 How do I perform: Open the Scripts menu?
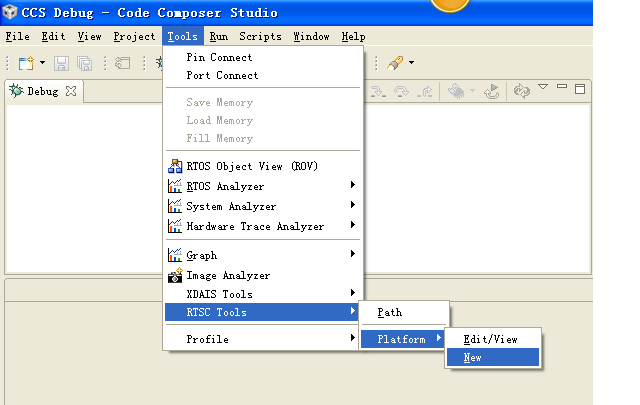pos(260,36)
